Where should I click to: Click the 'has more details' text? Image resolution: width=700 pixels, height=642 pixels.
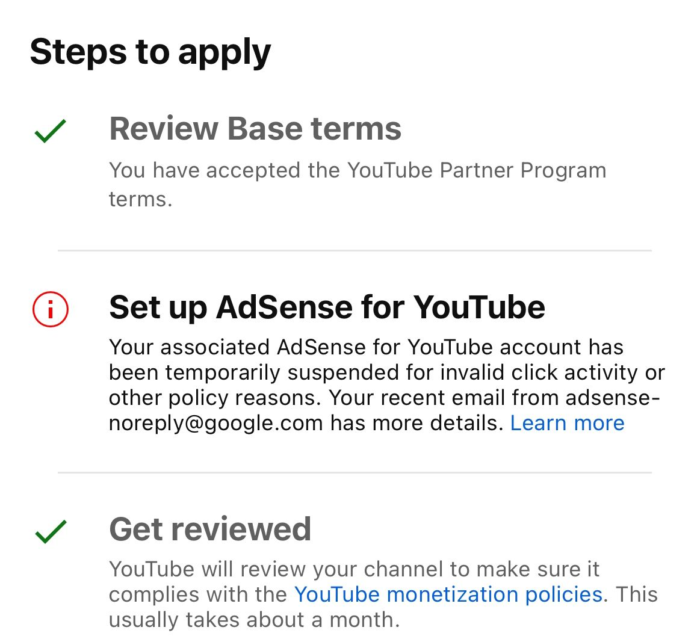[x=417, y=423]
